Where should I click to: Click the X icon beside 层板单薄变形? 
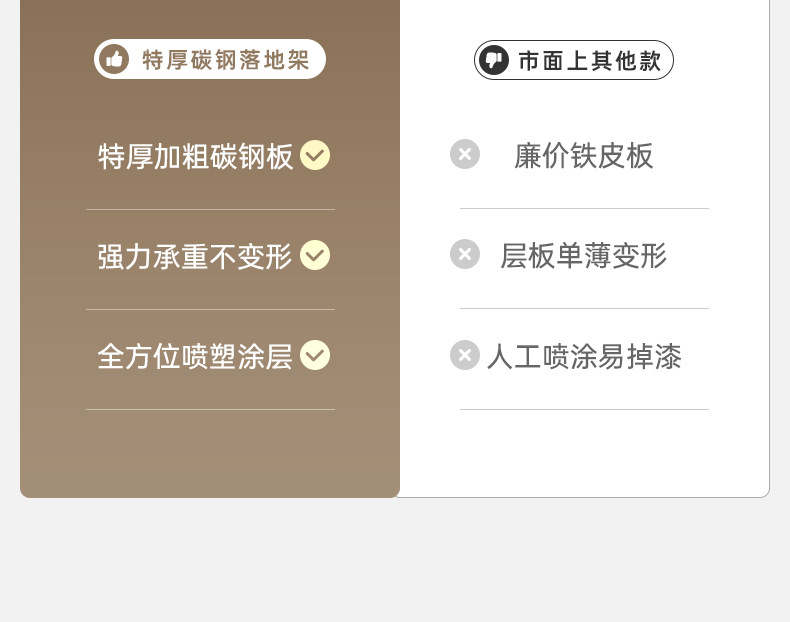[465, 254]
